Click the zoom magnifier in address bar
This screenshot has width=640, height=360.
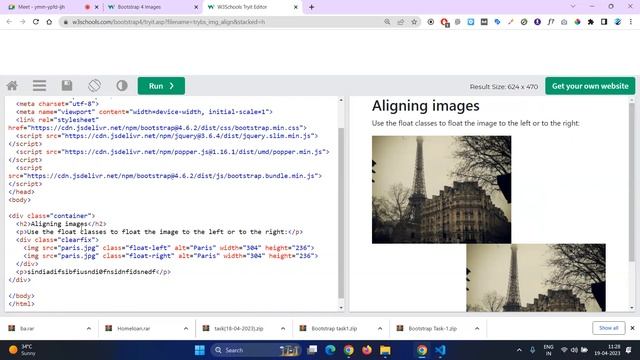[x=387, y=22]
